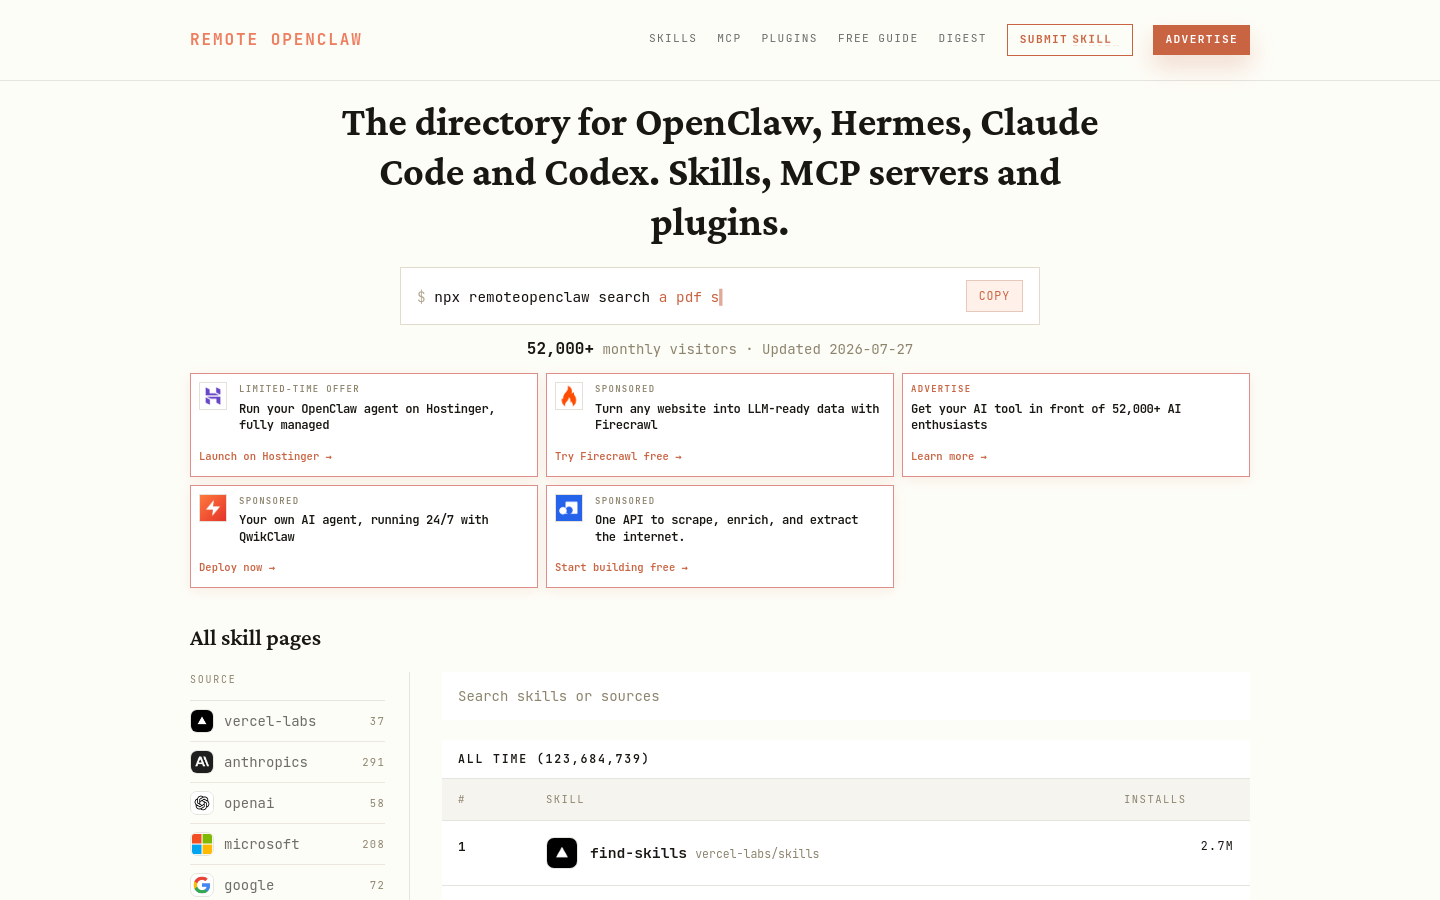Viewport: 1440px width, 900px height.
Task: Click the INSTALLS column header
Action: 1155,799
